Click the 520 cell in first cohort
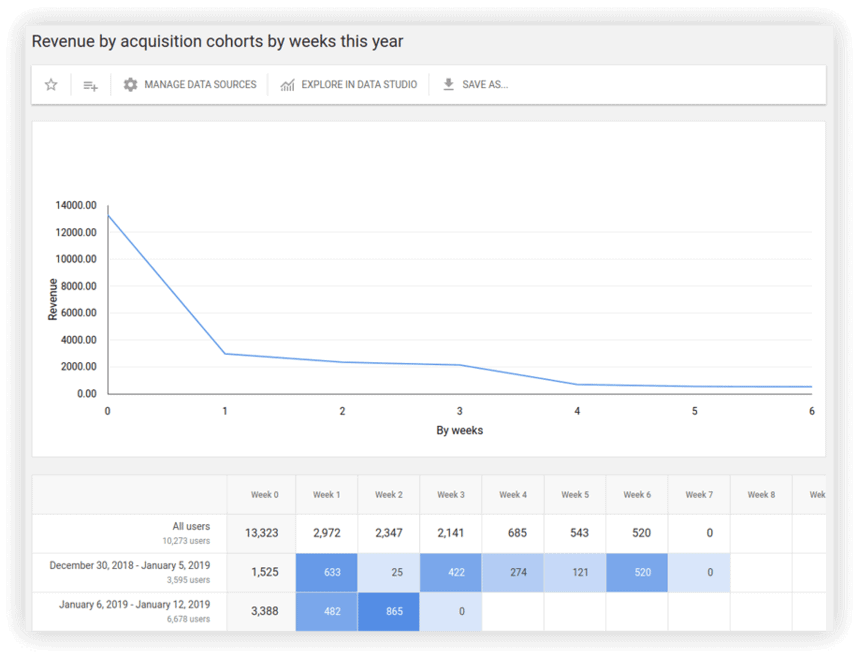Screen dimensions: 859x657 tap(637, 573)
